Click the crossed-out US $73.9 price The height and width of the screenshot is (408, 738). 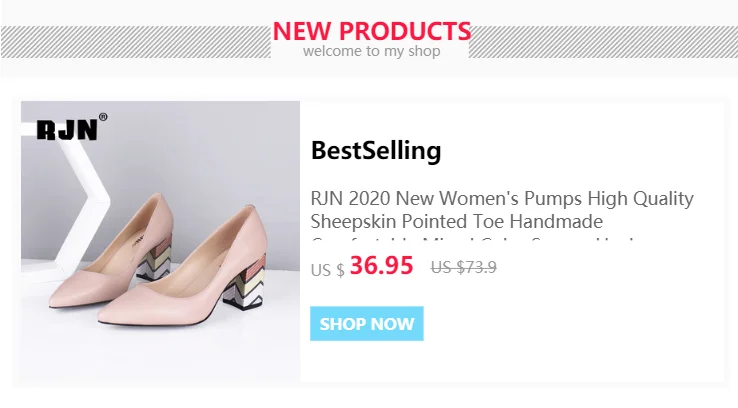coord(463,267)
